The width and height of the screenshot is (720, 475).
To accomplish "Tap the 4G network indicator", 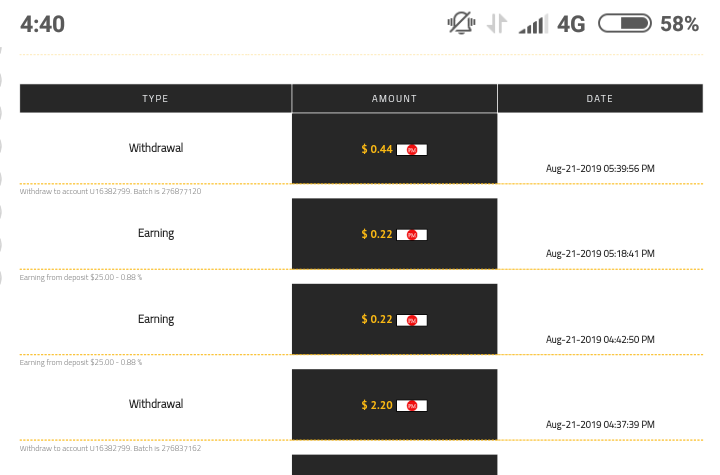I will coord(571,24).
